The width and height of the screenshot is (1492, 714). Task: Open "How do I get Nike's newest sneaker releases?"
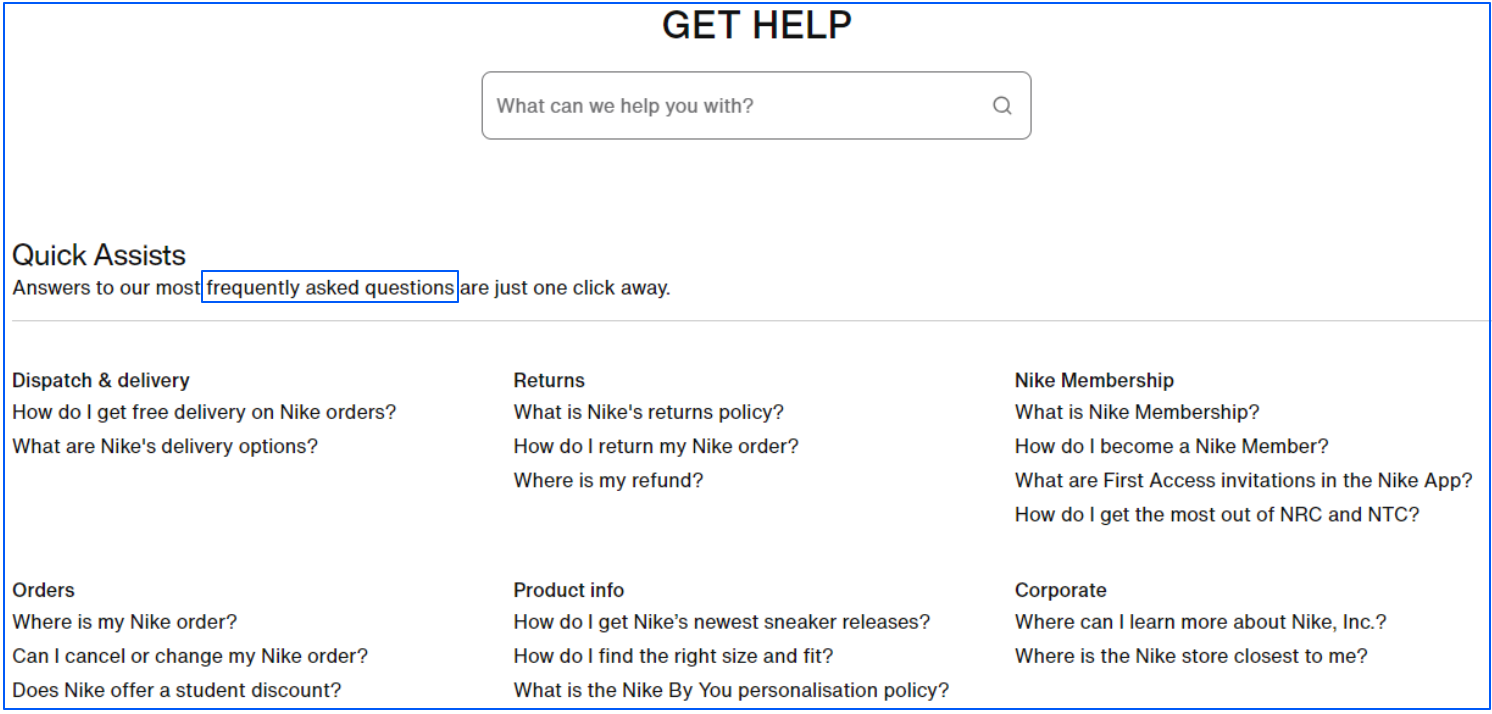721,621
